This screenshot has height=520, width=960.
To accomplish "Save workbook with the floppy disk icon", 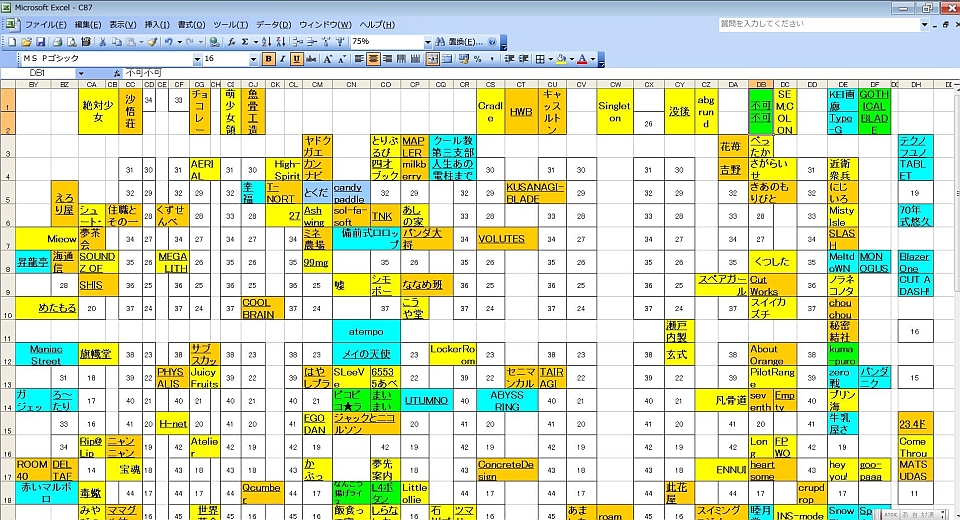I will pyautogui.click(x=40, y=42).
